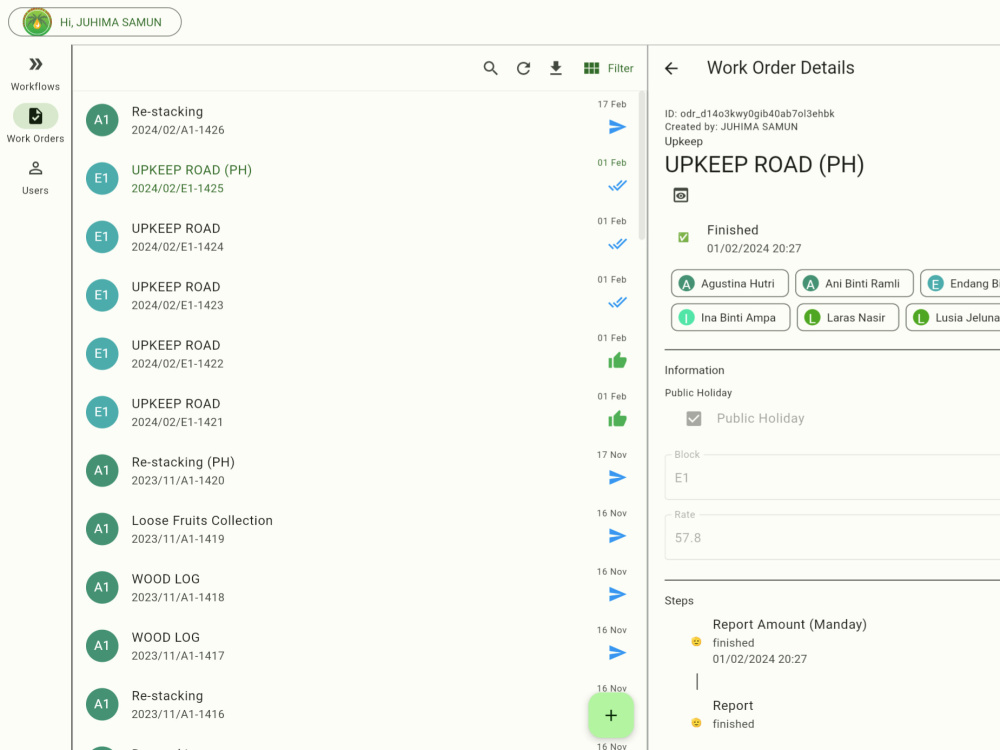The height and width of the screenshot is (750, 1000).
Task: Open UPKEEP ROAD order 2024/02/E1-1424
Action: click(x=357, y=237)
